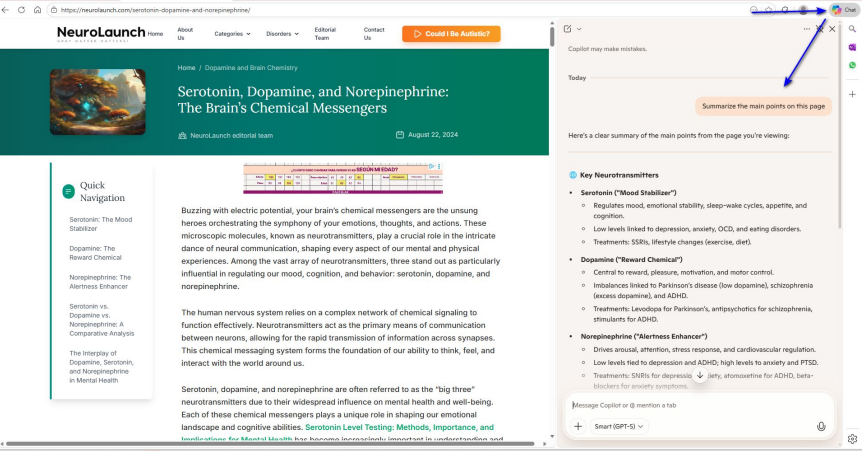Open Dopamine and Brain Chemistry breadcrumb

[251, 68]
